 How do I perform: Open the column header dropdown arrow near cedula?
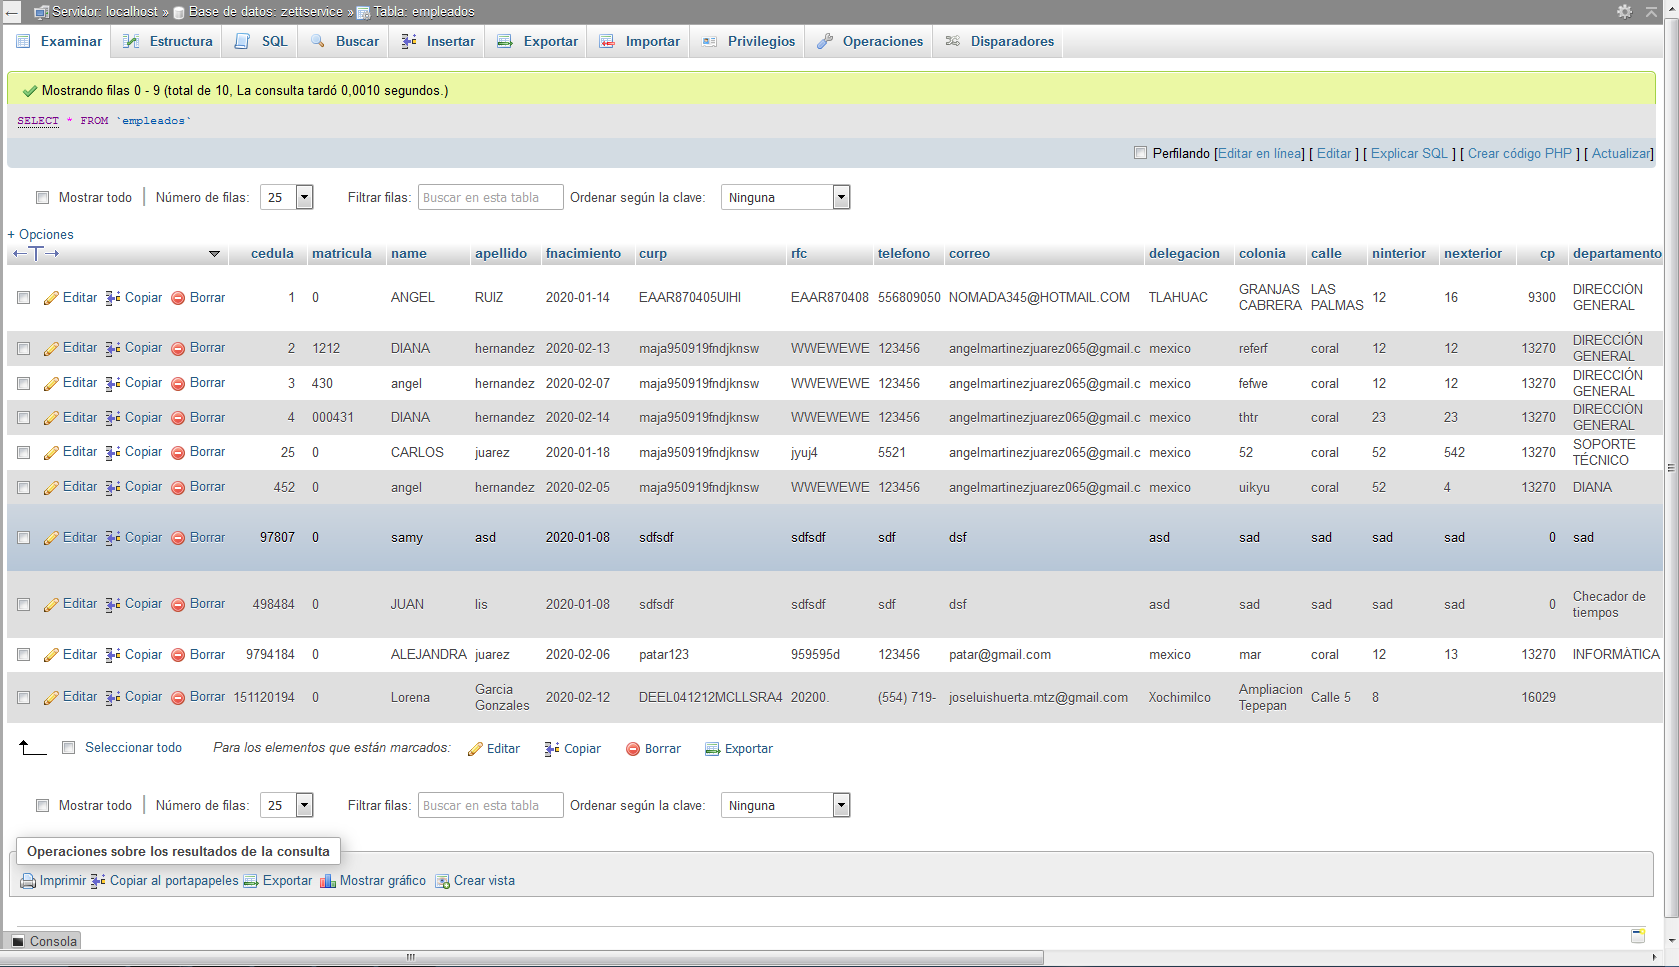pos(214,254)
